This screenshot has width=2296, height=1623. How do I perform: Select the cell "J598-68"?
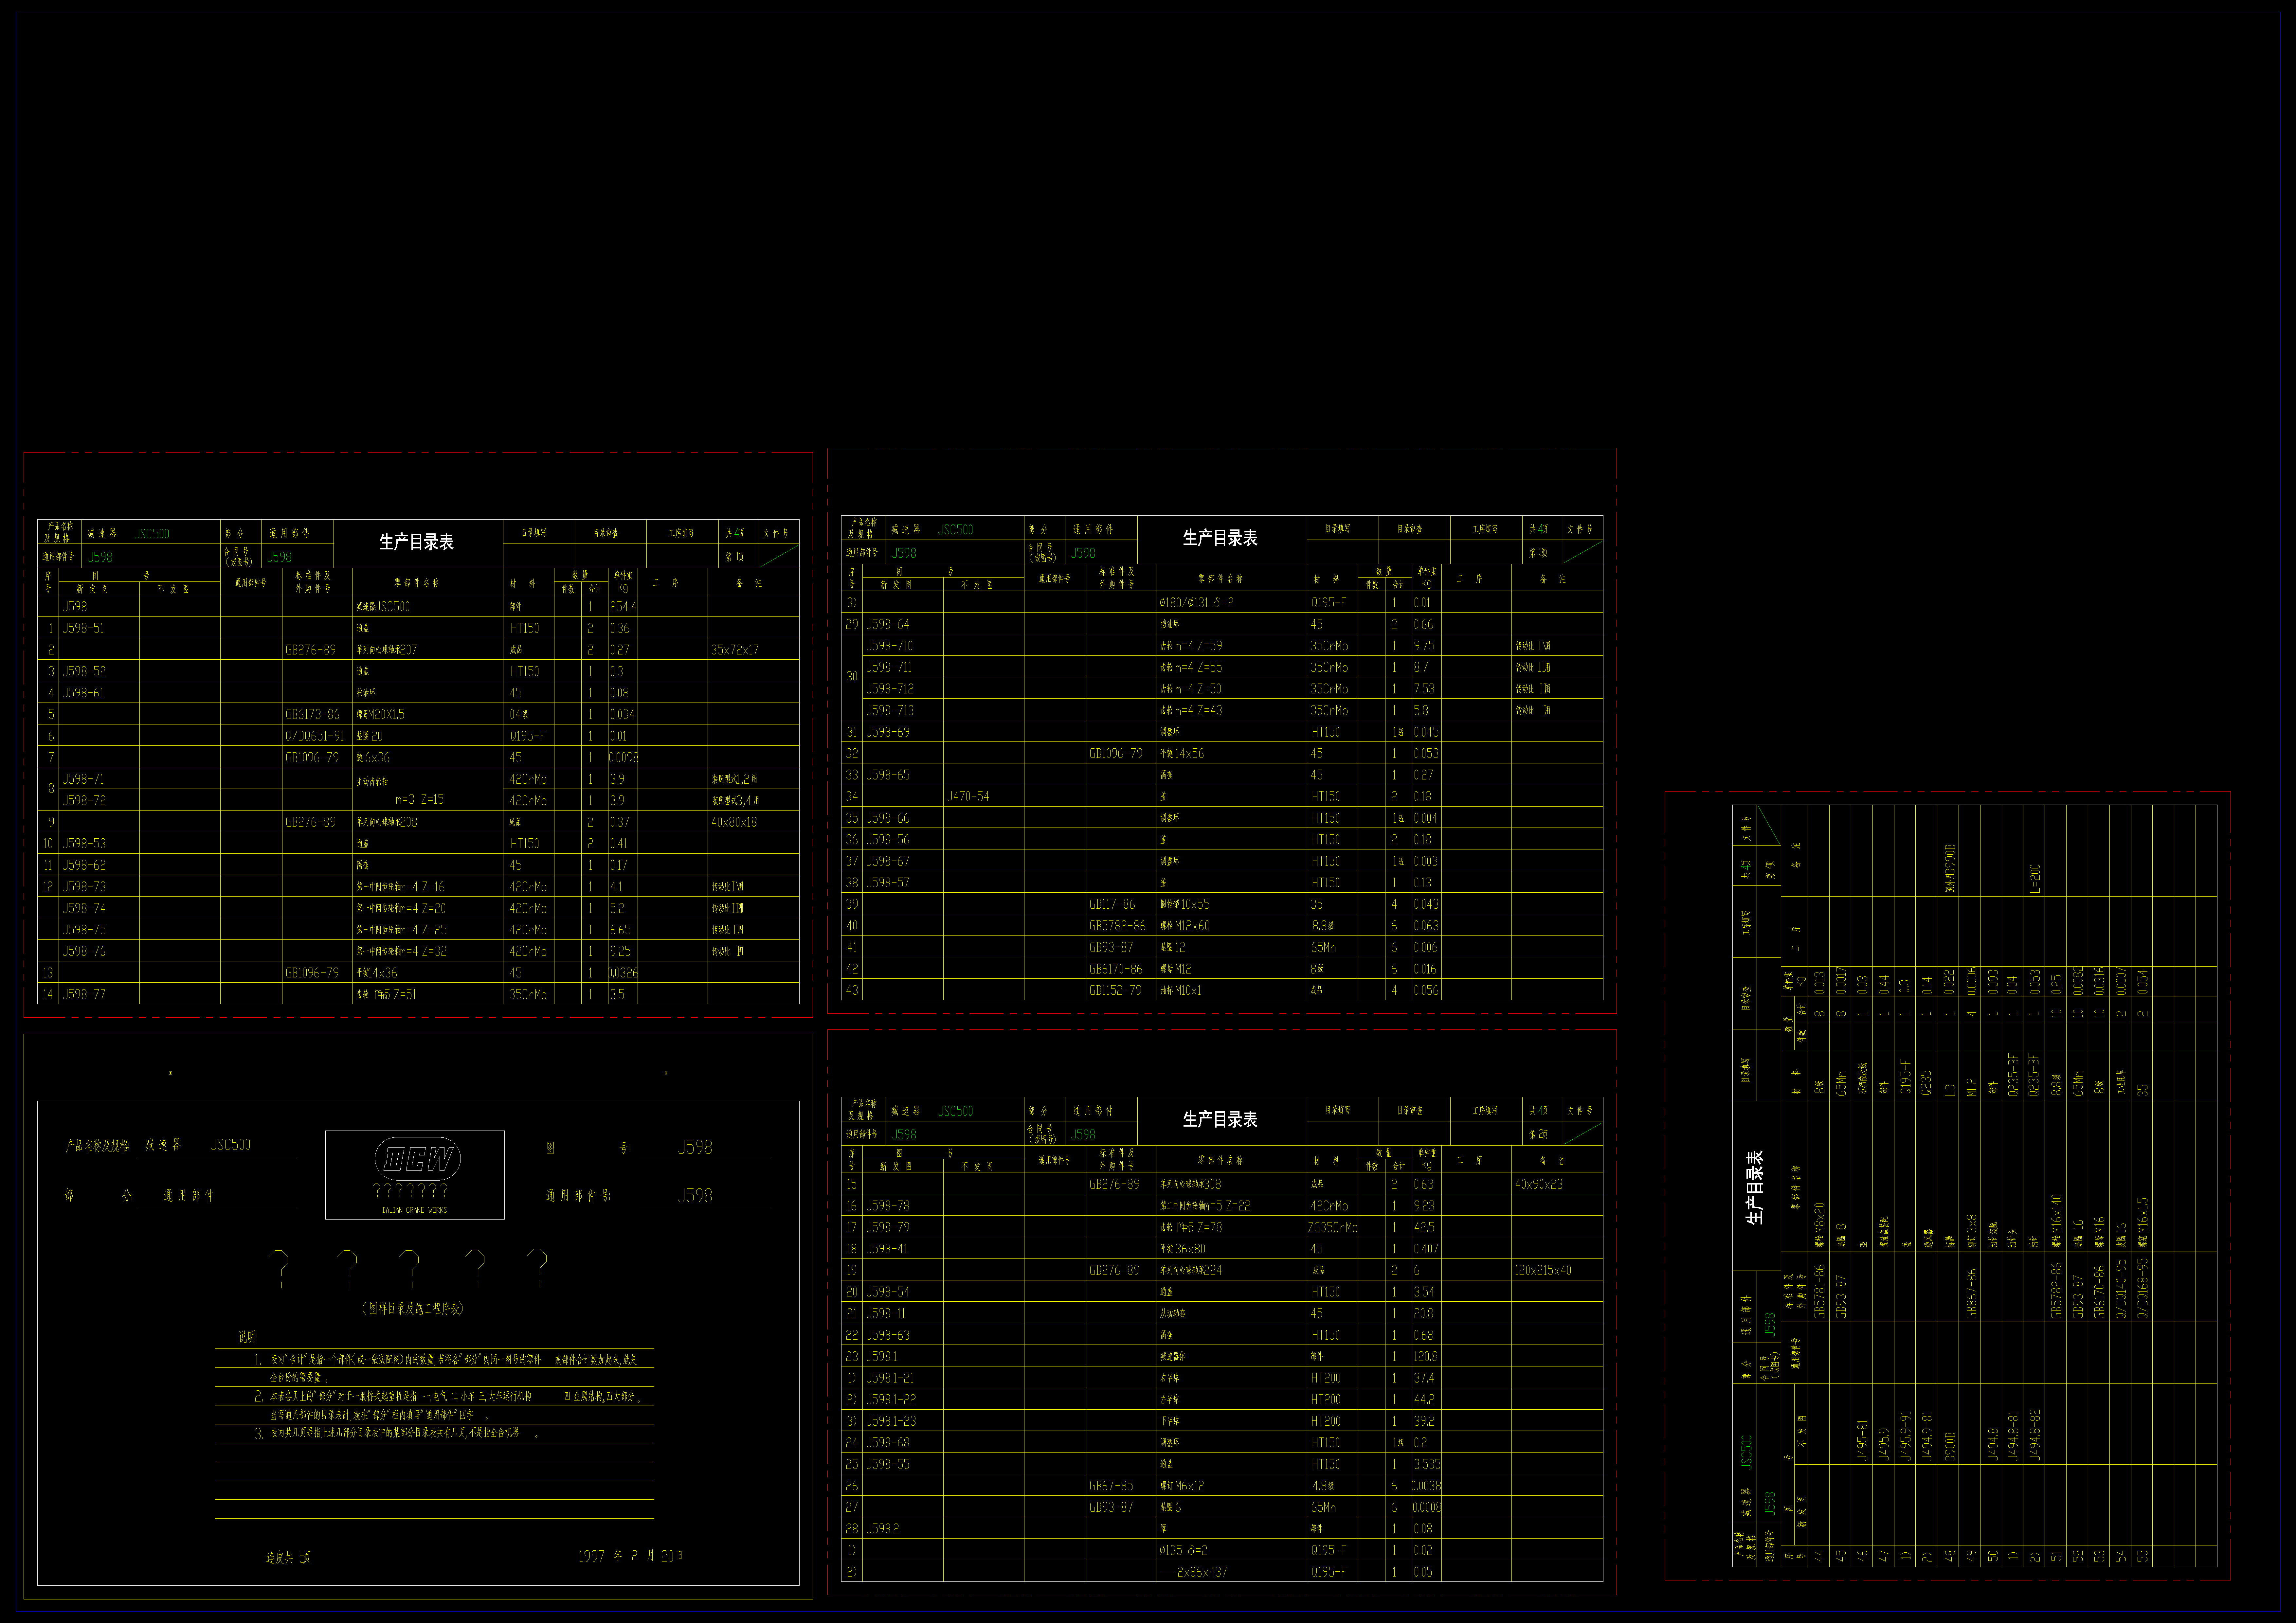click(x=888, y=1443)
